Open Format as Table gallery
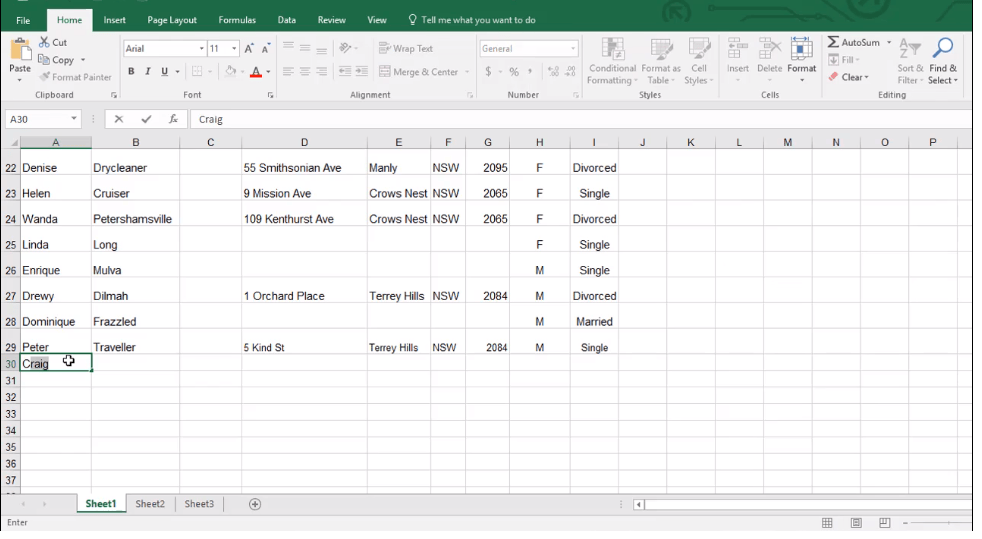The width and height of the screenshot is (982, 539). [661, 61]
